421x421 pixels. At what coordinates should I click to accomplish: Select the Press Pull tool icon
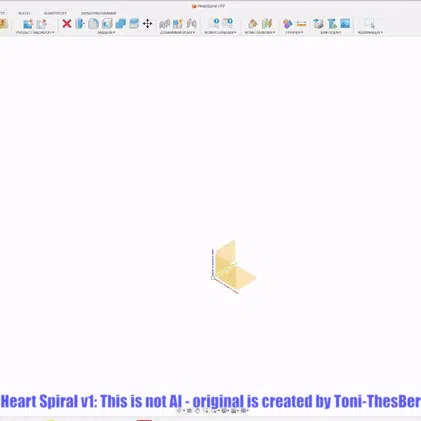click(80, 24)
